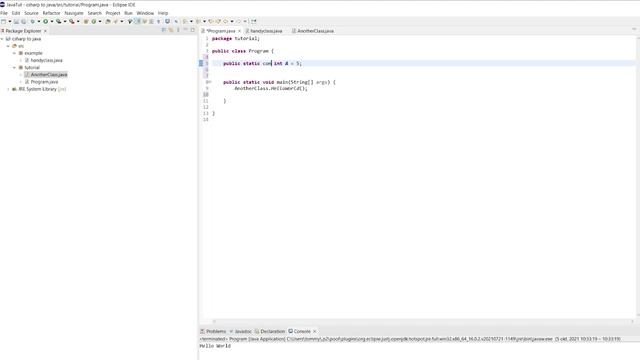Switch to the Javadoc tab
This screenshot has width=640, height=360.
[241, 331]
